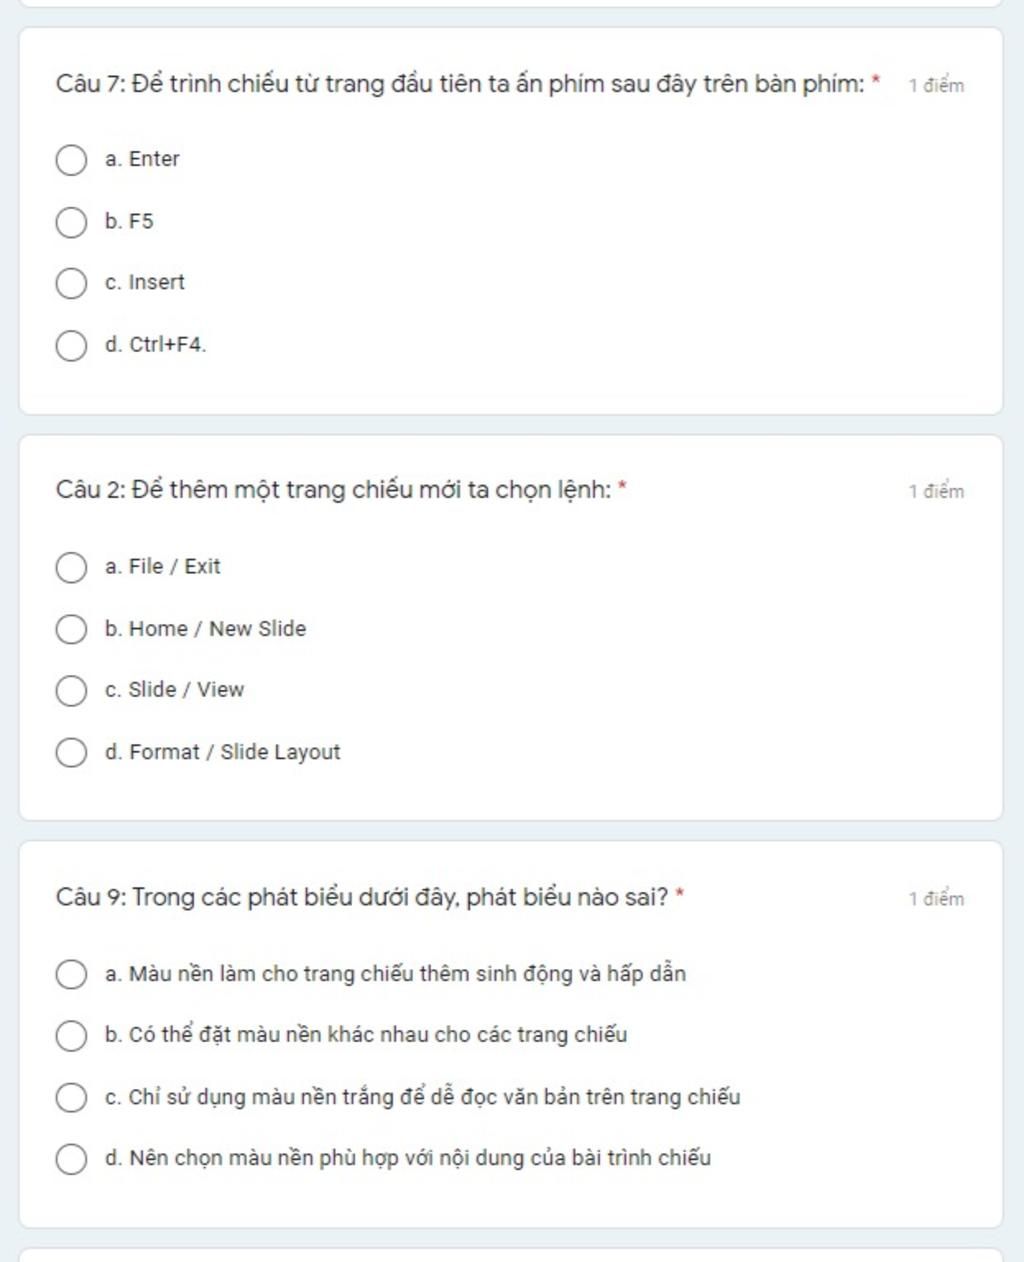Viewport: 1024px width, 1262px height.
Task: Pick d. Nên chọn màu nền phù hợp
Action: 71,1159
